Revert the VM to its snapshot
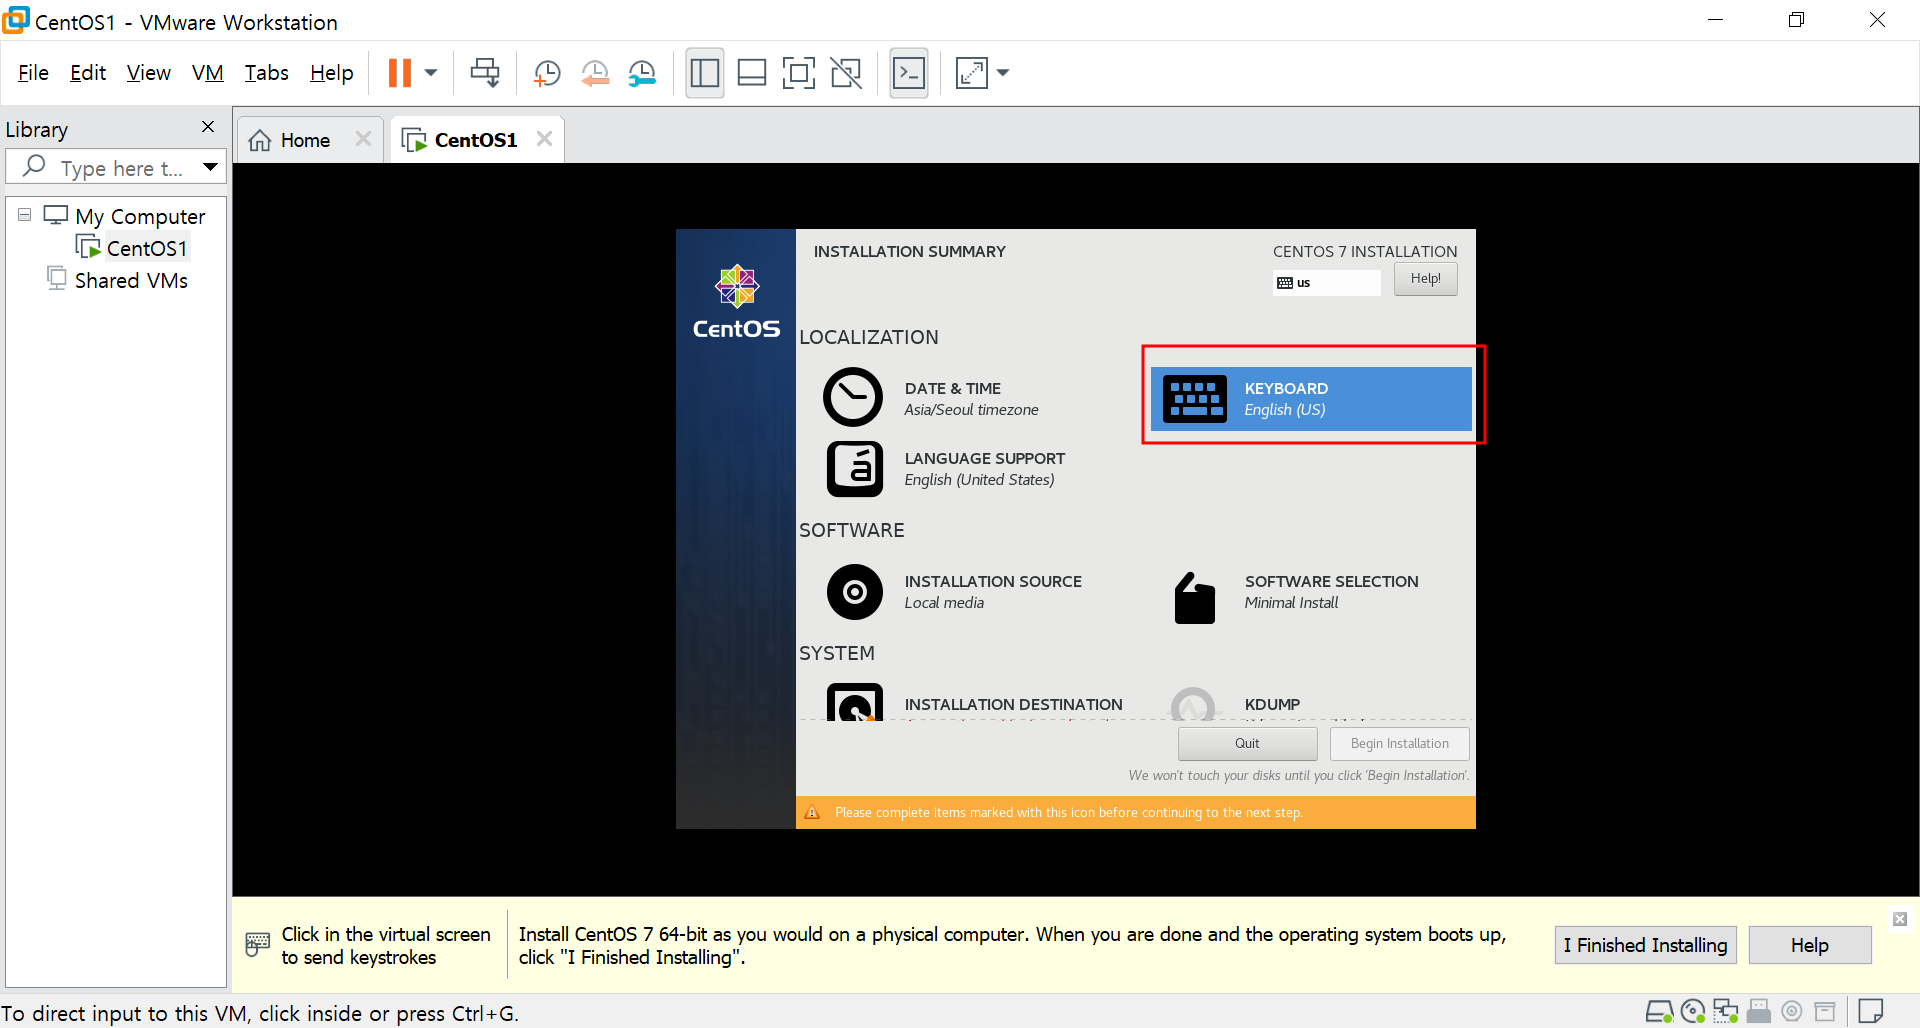Screen dimensions: 1920x1028 [595, 72]
